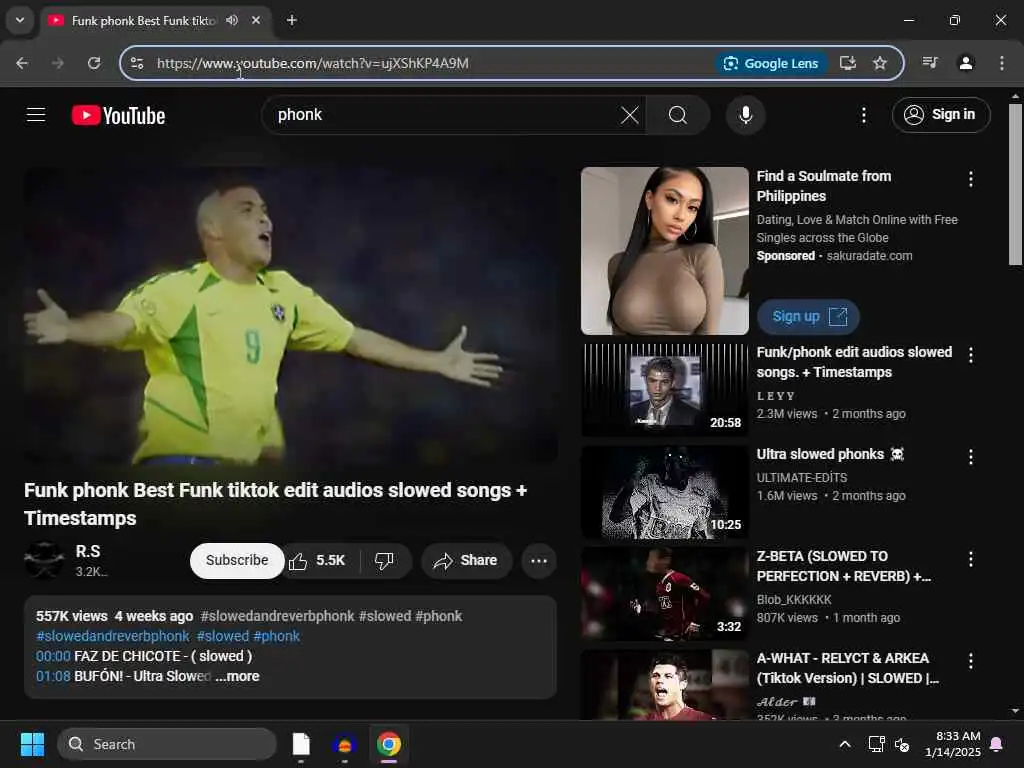Viewport: 1024px width, 768px height.
Task: Open options for Soulmate ad
Action: [970, 179]
